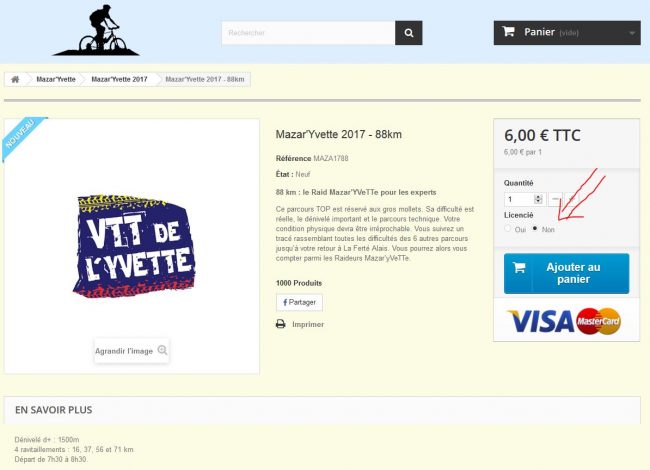Click the Rechercher search field
Viewport: 650px width, 470px height.
[307, 33]
